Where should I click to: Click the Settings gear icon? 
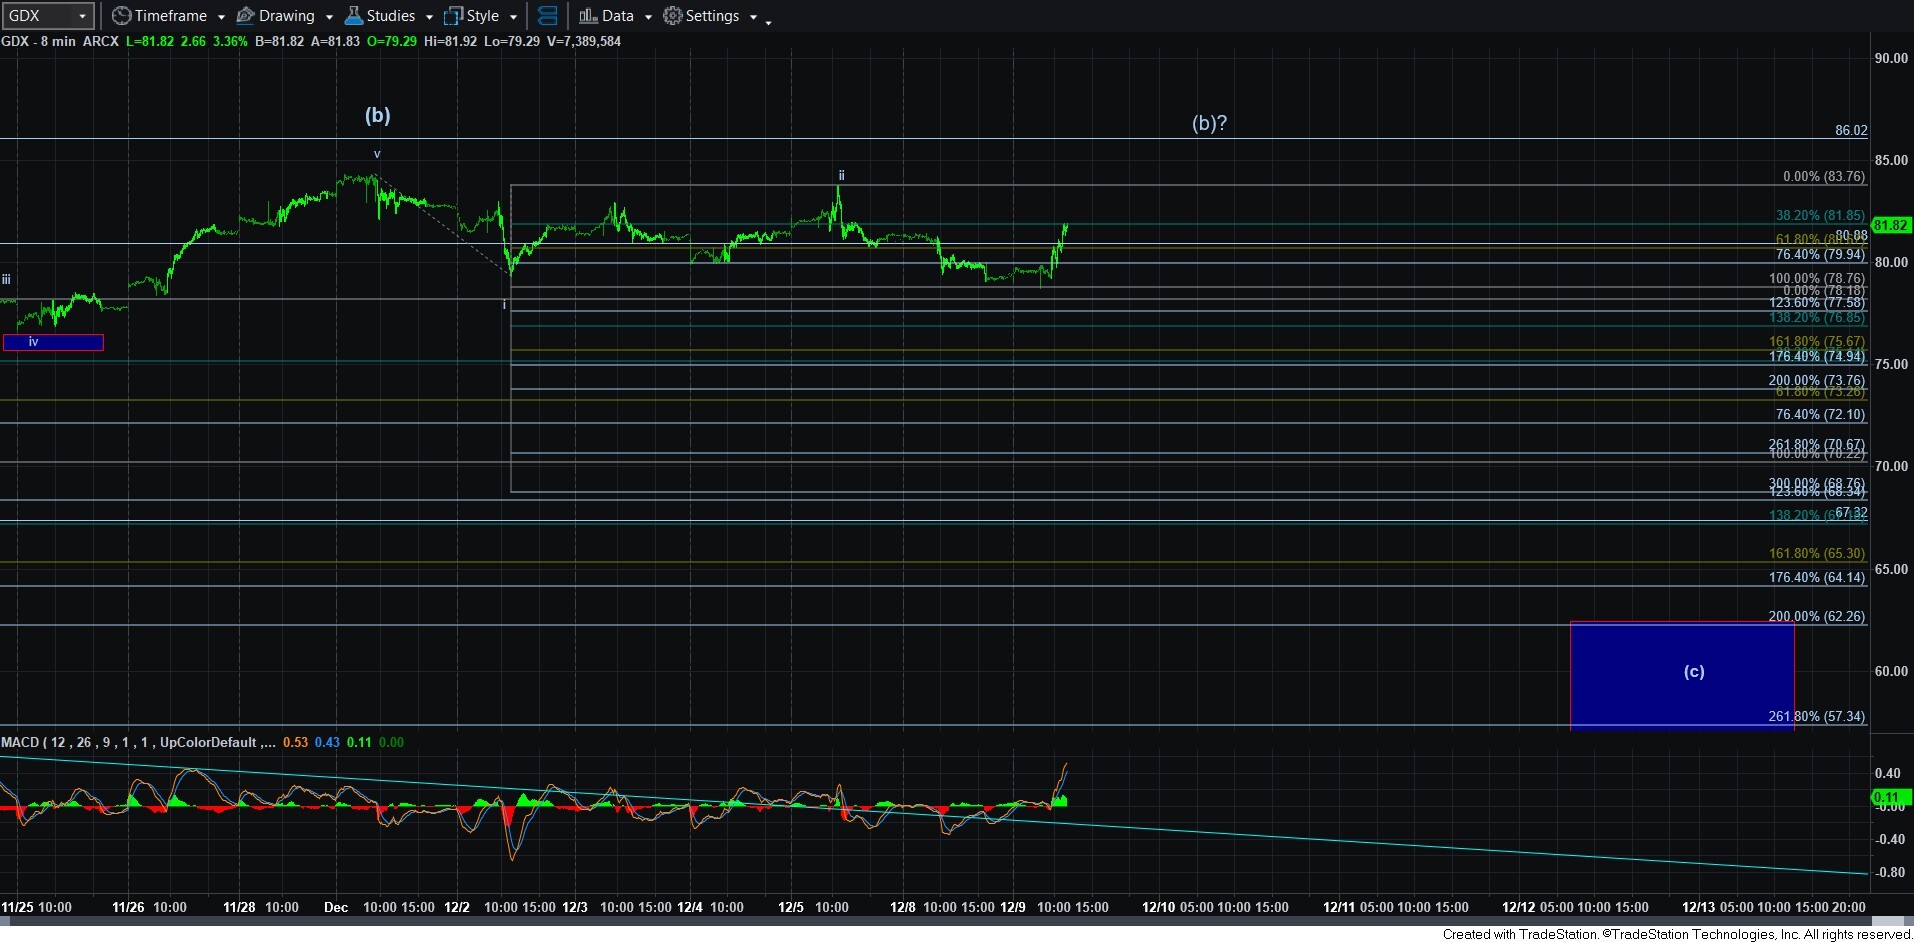[673, 16]
